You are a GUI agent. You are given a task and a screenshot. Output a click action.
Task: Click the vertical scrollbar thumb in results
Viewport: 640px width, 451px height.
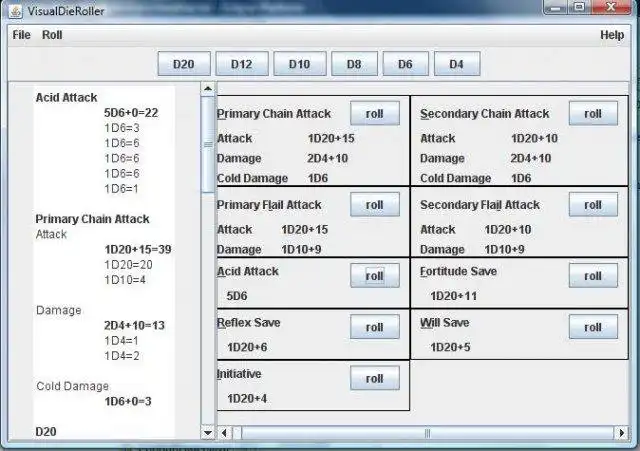point(208,144)
